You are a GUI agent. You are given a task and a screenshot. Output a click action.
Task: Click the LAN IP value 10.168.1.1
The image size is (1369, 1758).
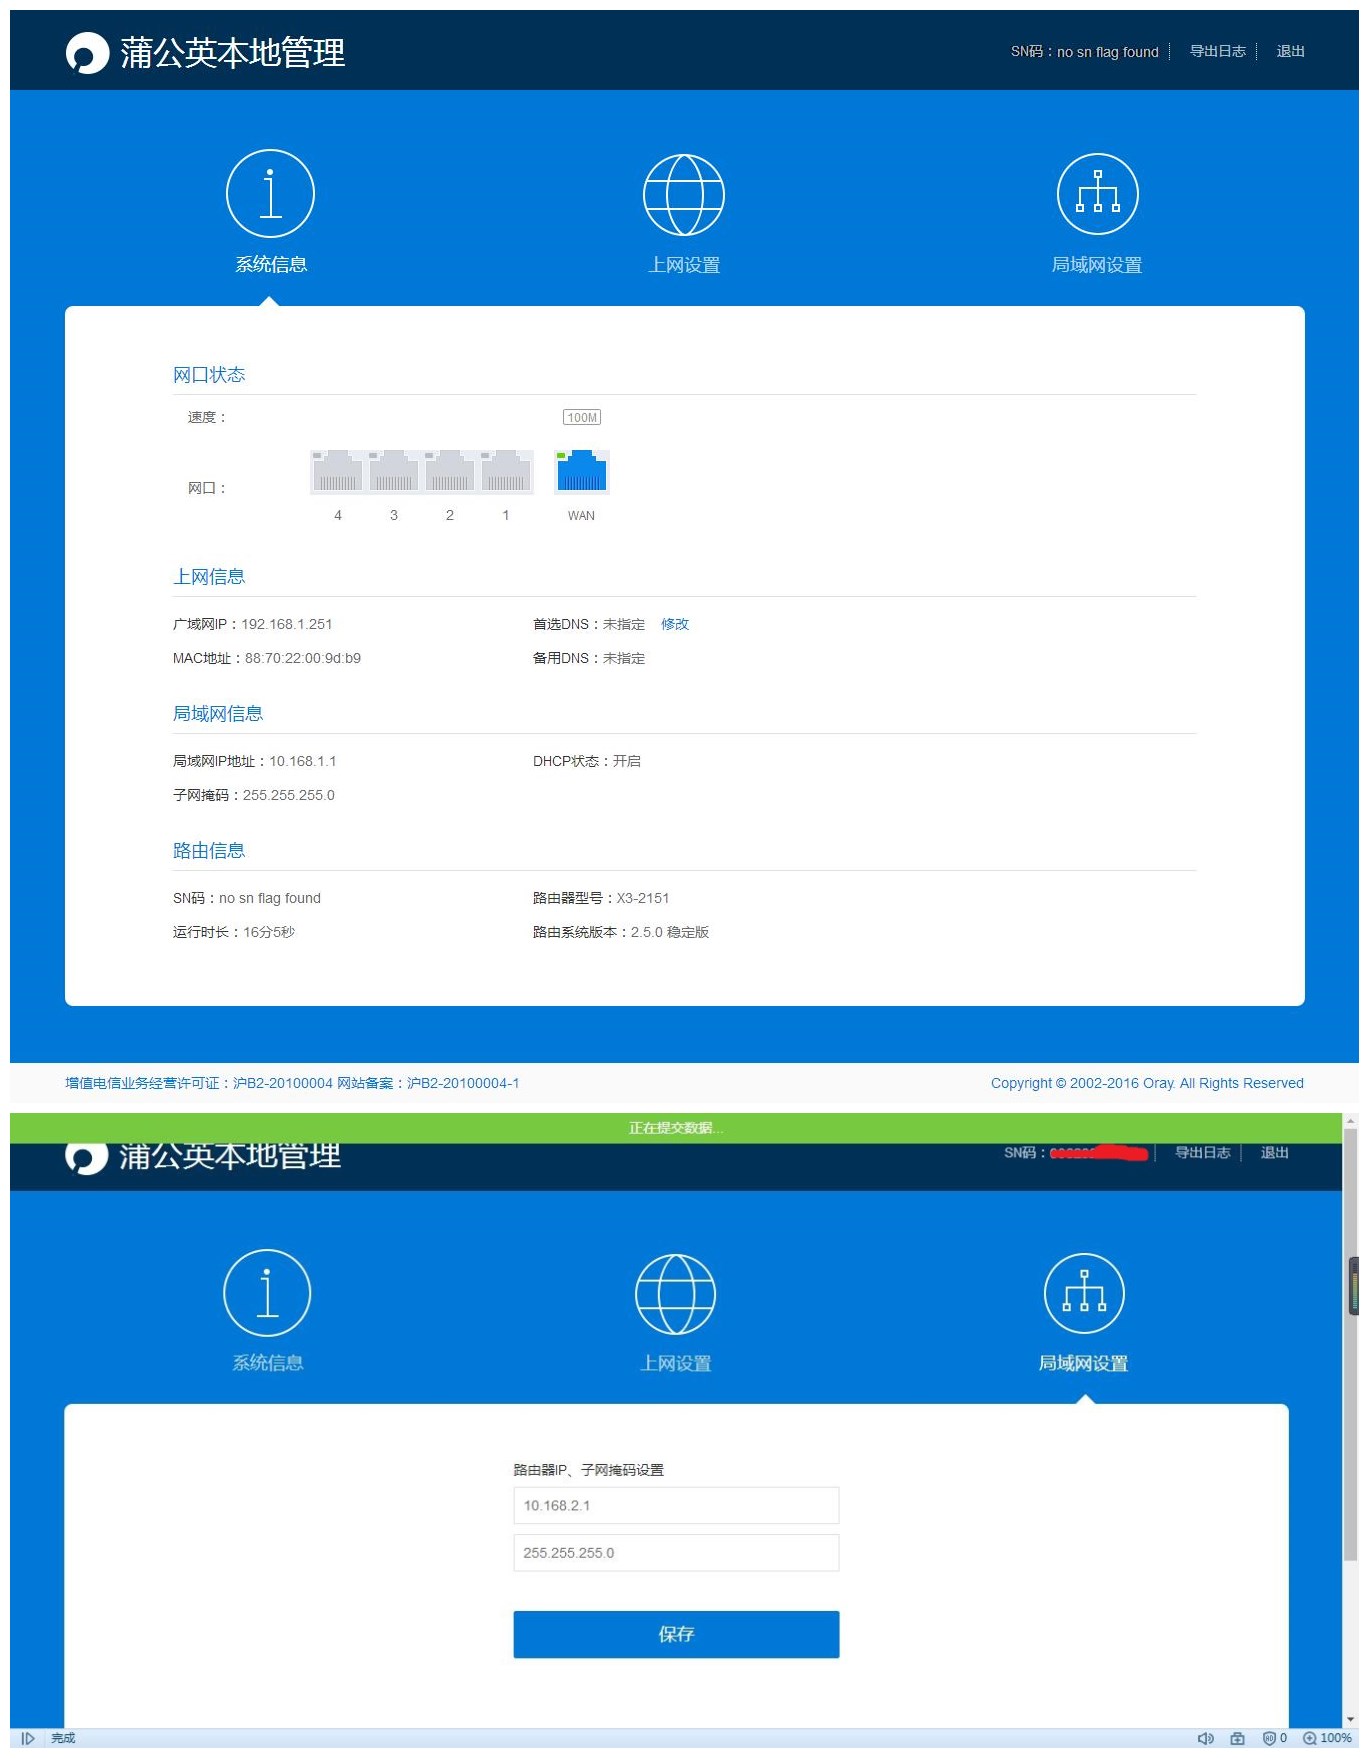pos(303,761)
